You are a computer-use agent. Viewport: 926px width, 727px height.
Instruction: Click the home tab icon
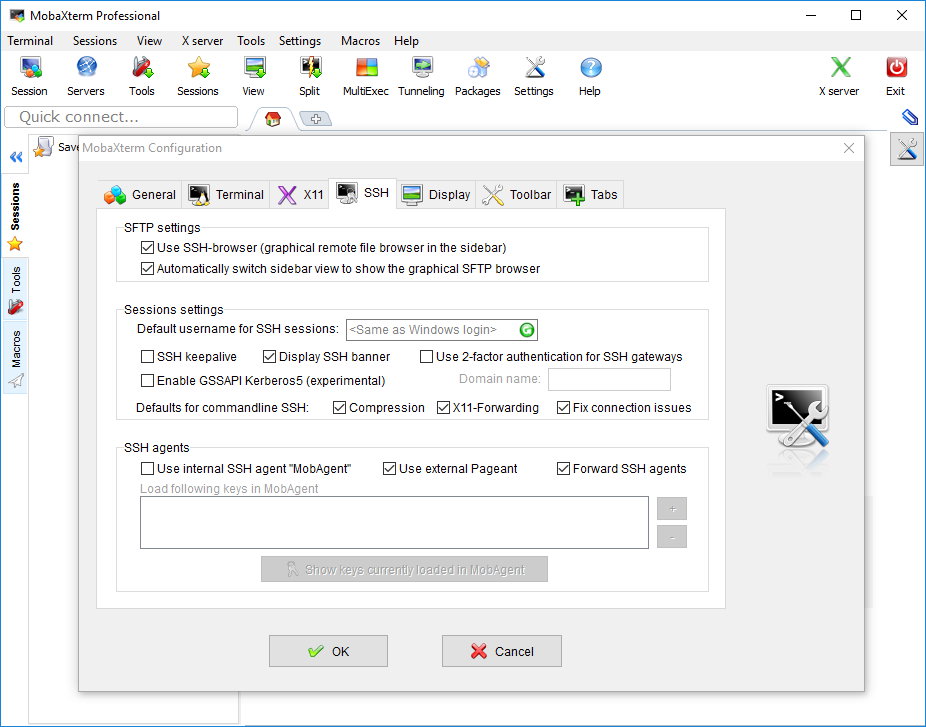pos(273,119)
